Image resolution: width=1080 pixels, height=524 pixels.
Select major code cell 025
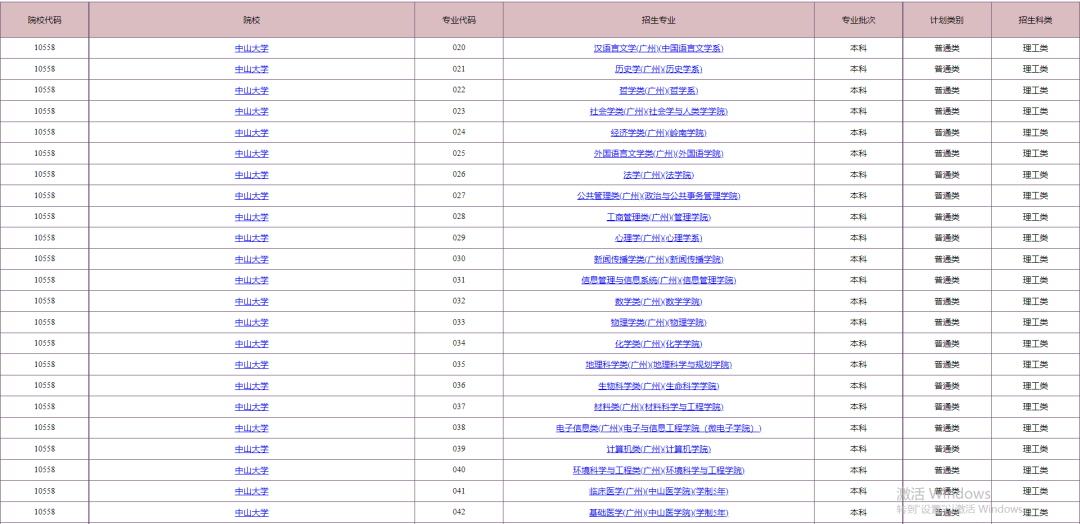(x=459, y=153)
